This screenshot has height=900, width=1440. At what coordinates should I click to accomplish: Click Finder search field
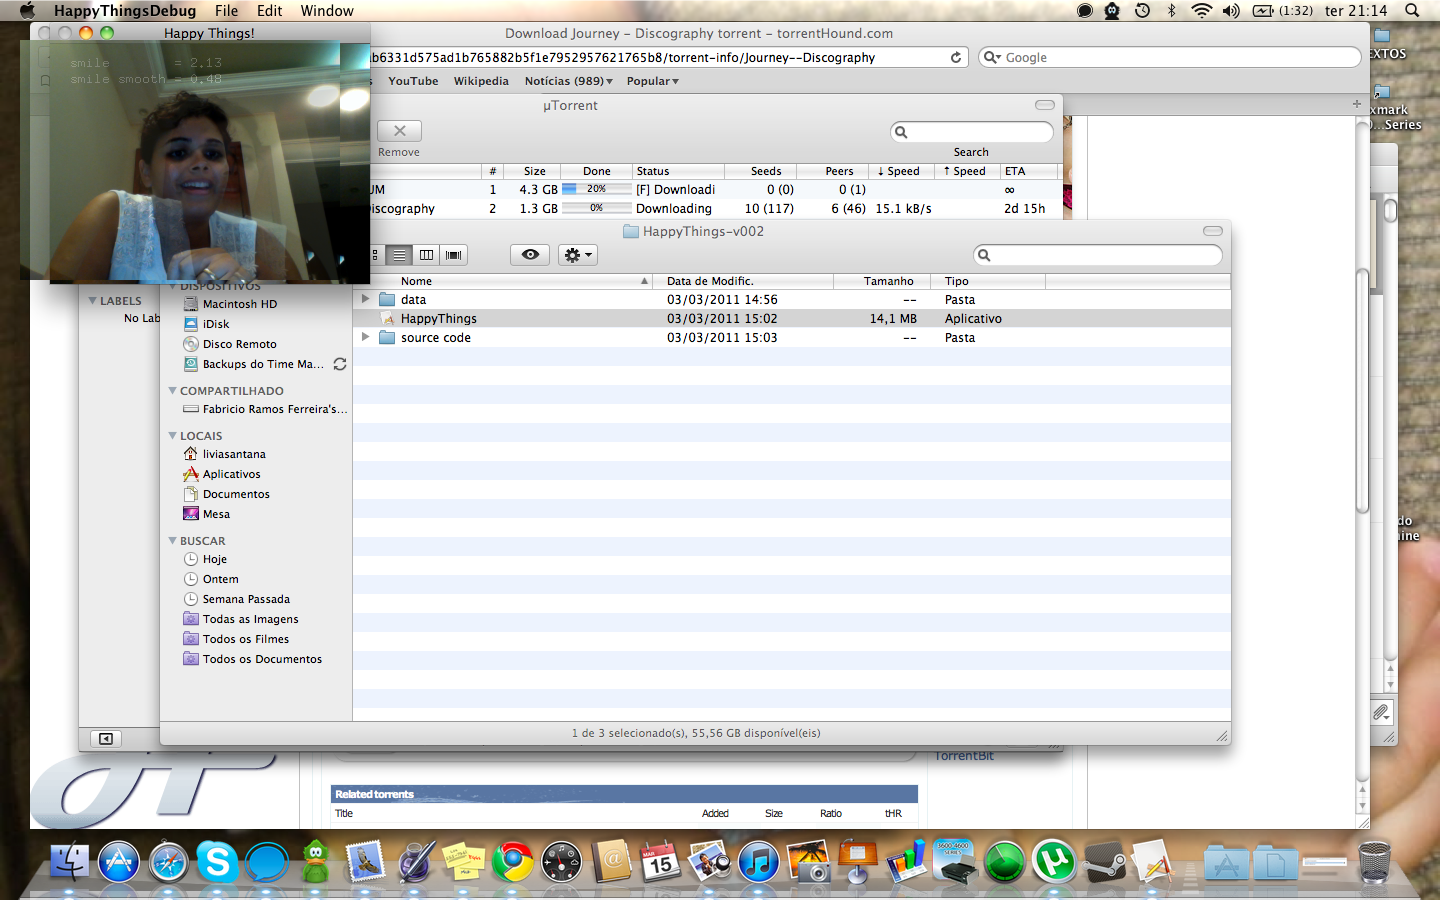(x=1098, y=255)
